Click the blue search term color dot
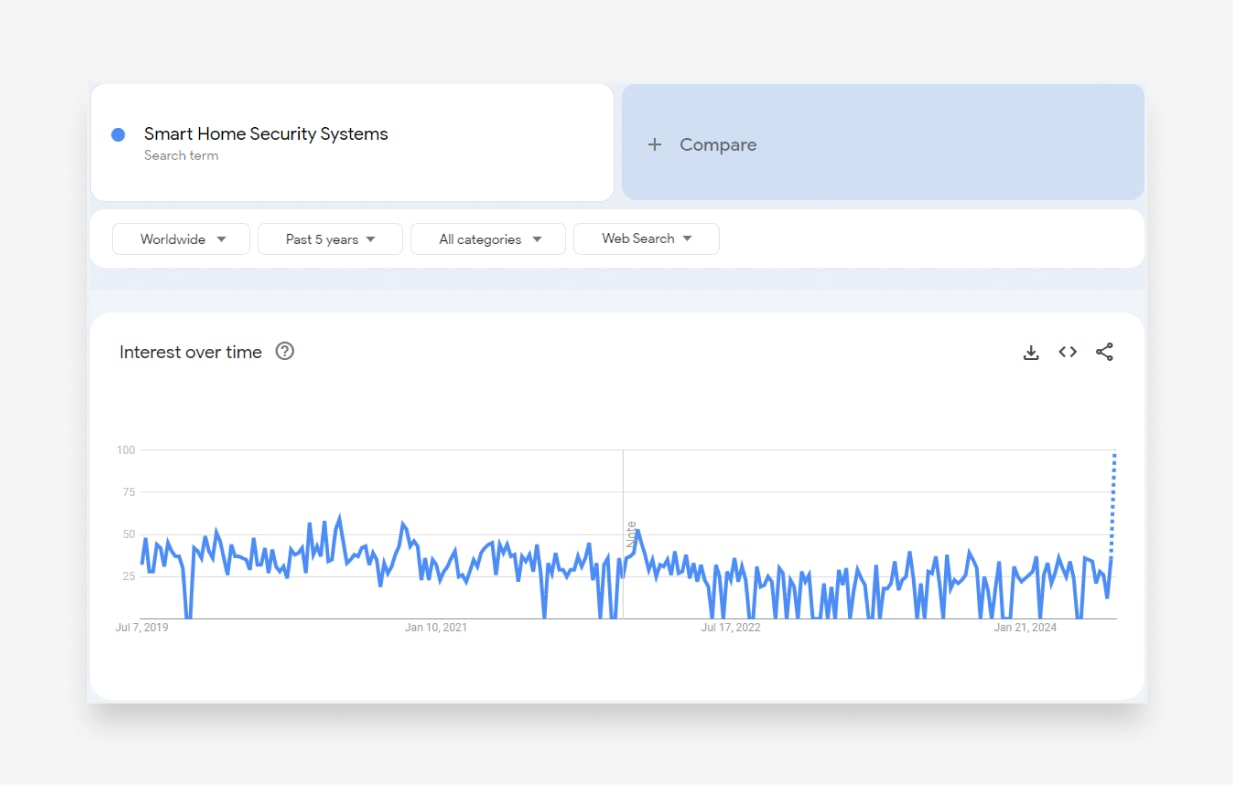The height and width of the screenshot is (785, 1233). (118, 135)
